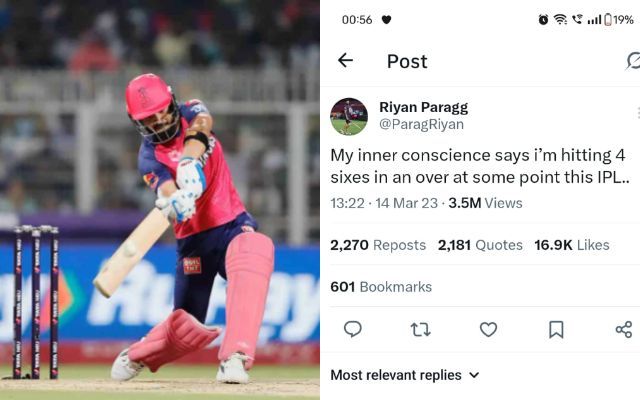View the 2,181 Quotes list
The height and width of the screenshot is (400, 640).
point(480,245)
